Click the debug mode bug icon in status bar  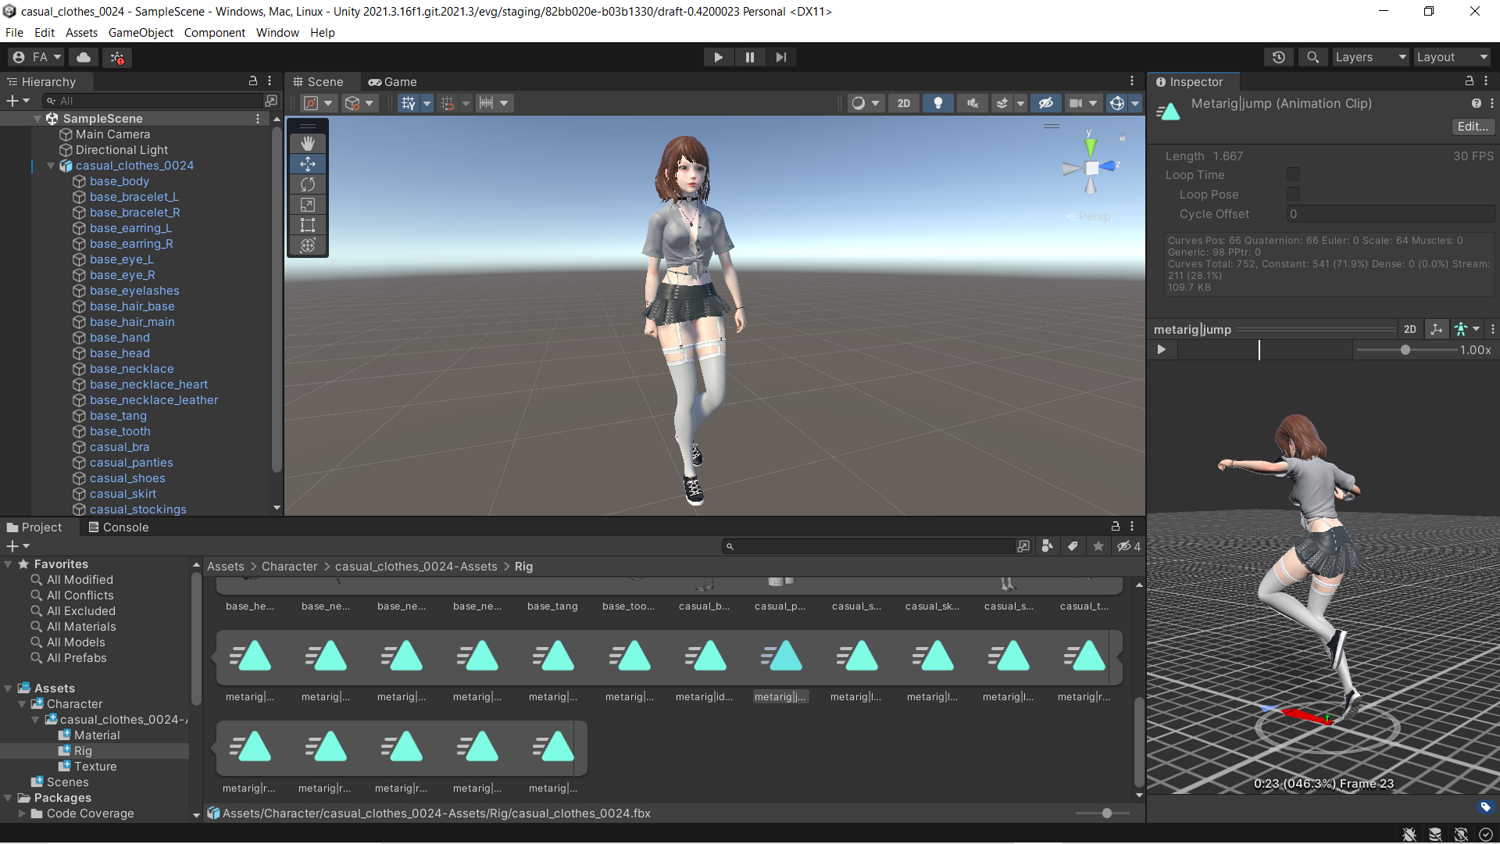(x=1409, y=834)
